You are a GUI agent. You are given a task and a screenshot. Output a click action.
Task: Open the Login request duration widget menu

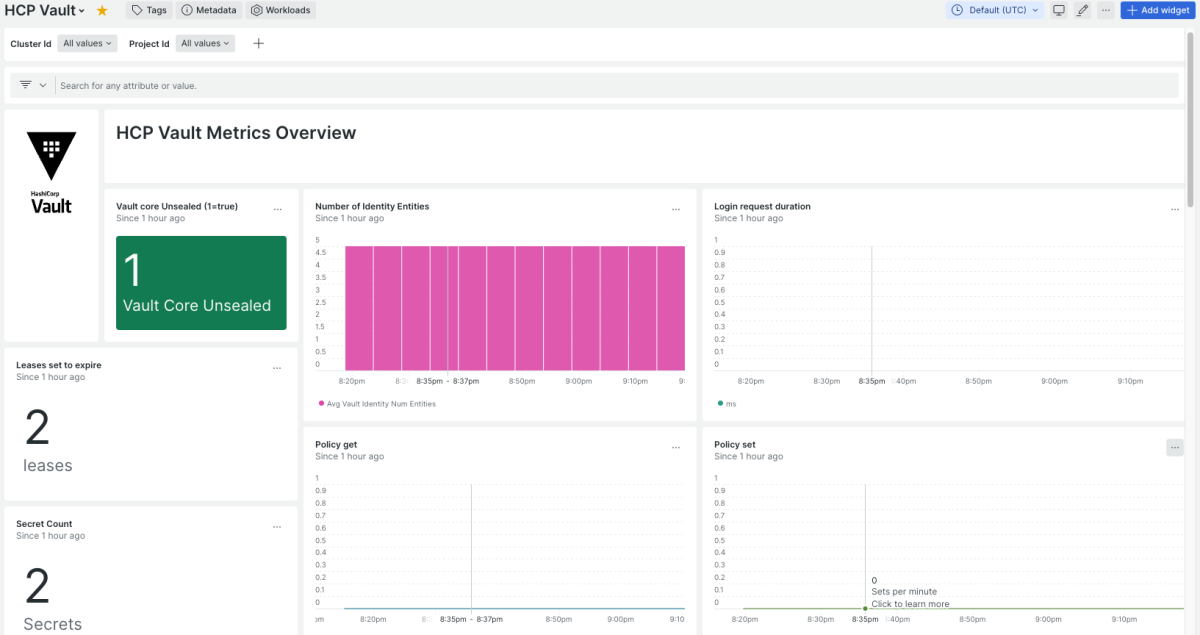1175,209
